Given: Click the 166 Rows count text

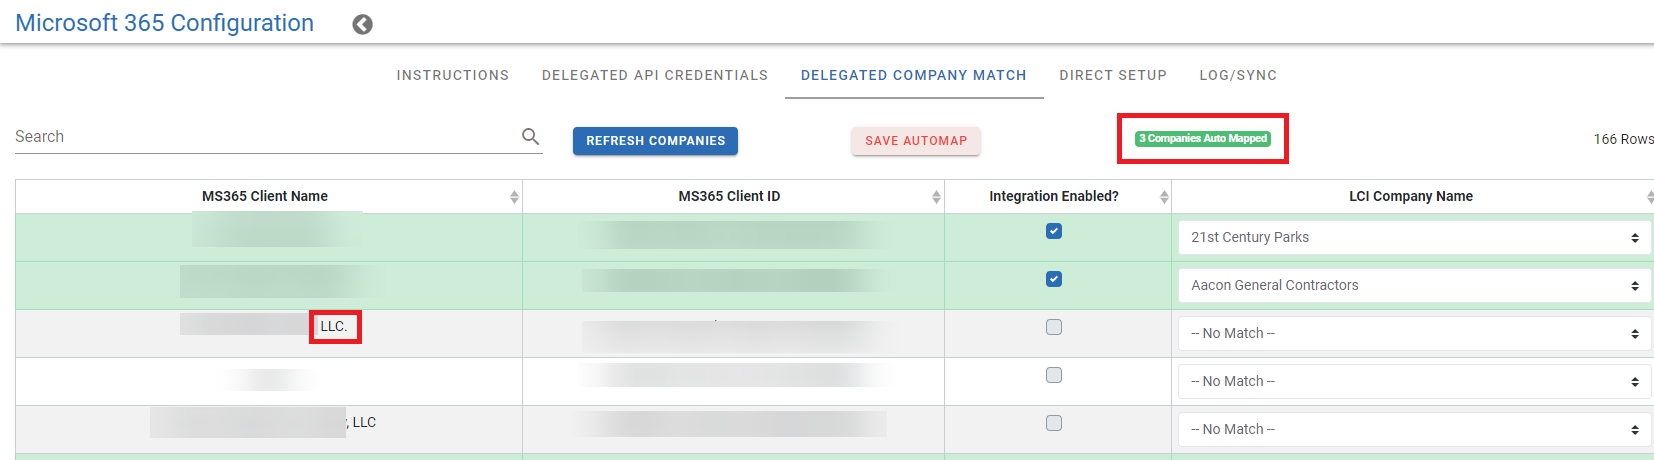Looking at the screenshot, I should click(x=1623, y=139).
